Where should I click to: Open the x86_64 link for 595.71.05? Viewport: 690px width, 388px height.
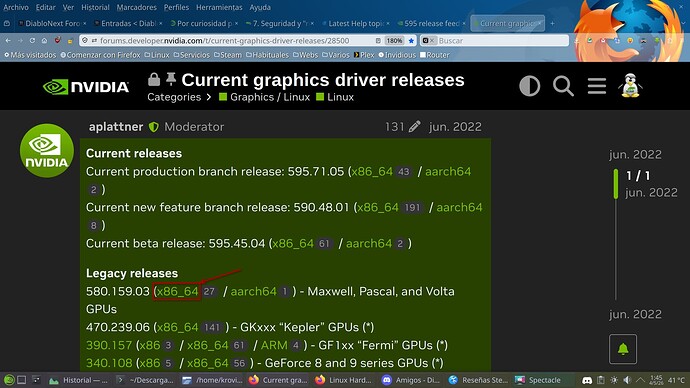coord(372,172)
